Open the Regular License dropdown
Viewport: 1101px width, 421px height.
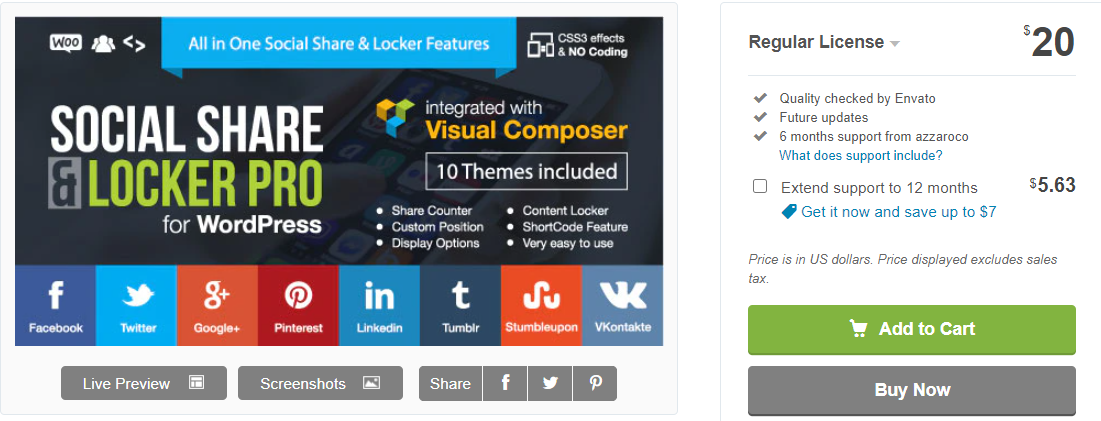(824, 42)
